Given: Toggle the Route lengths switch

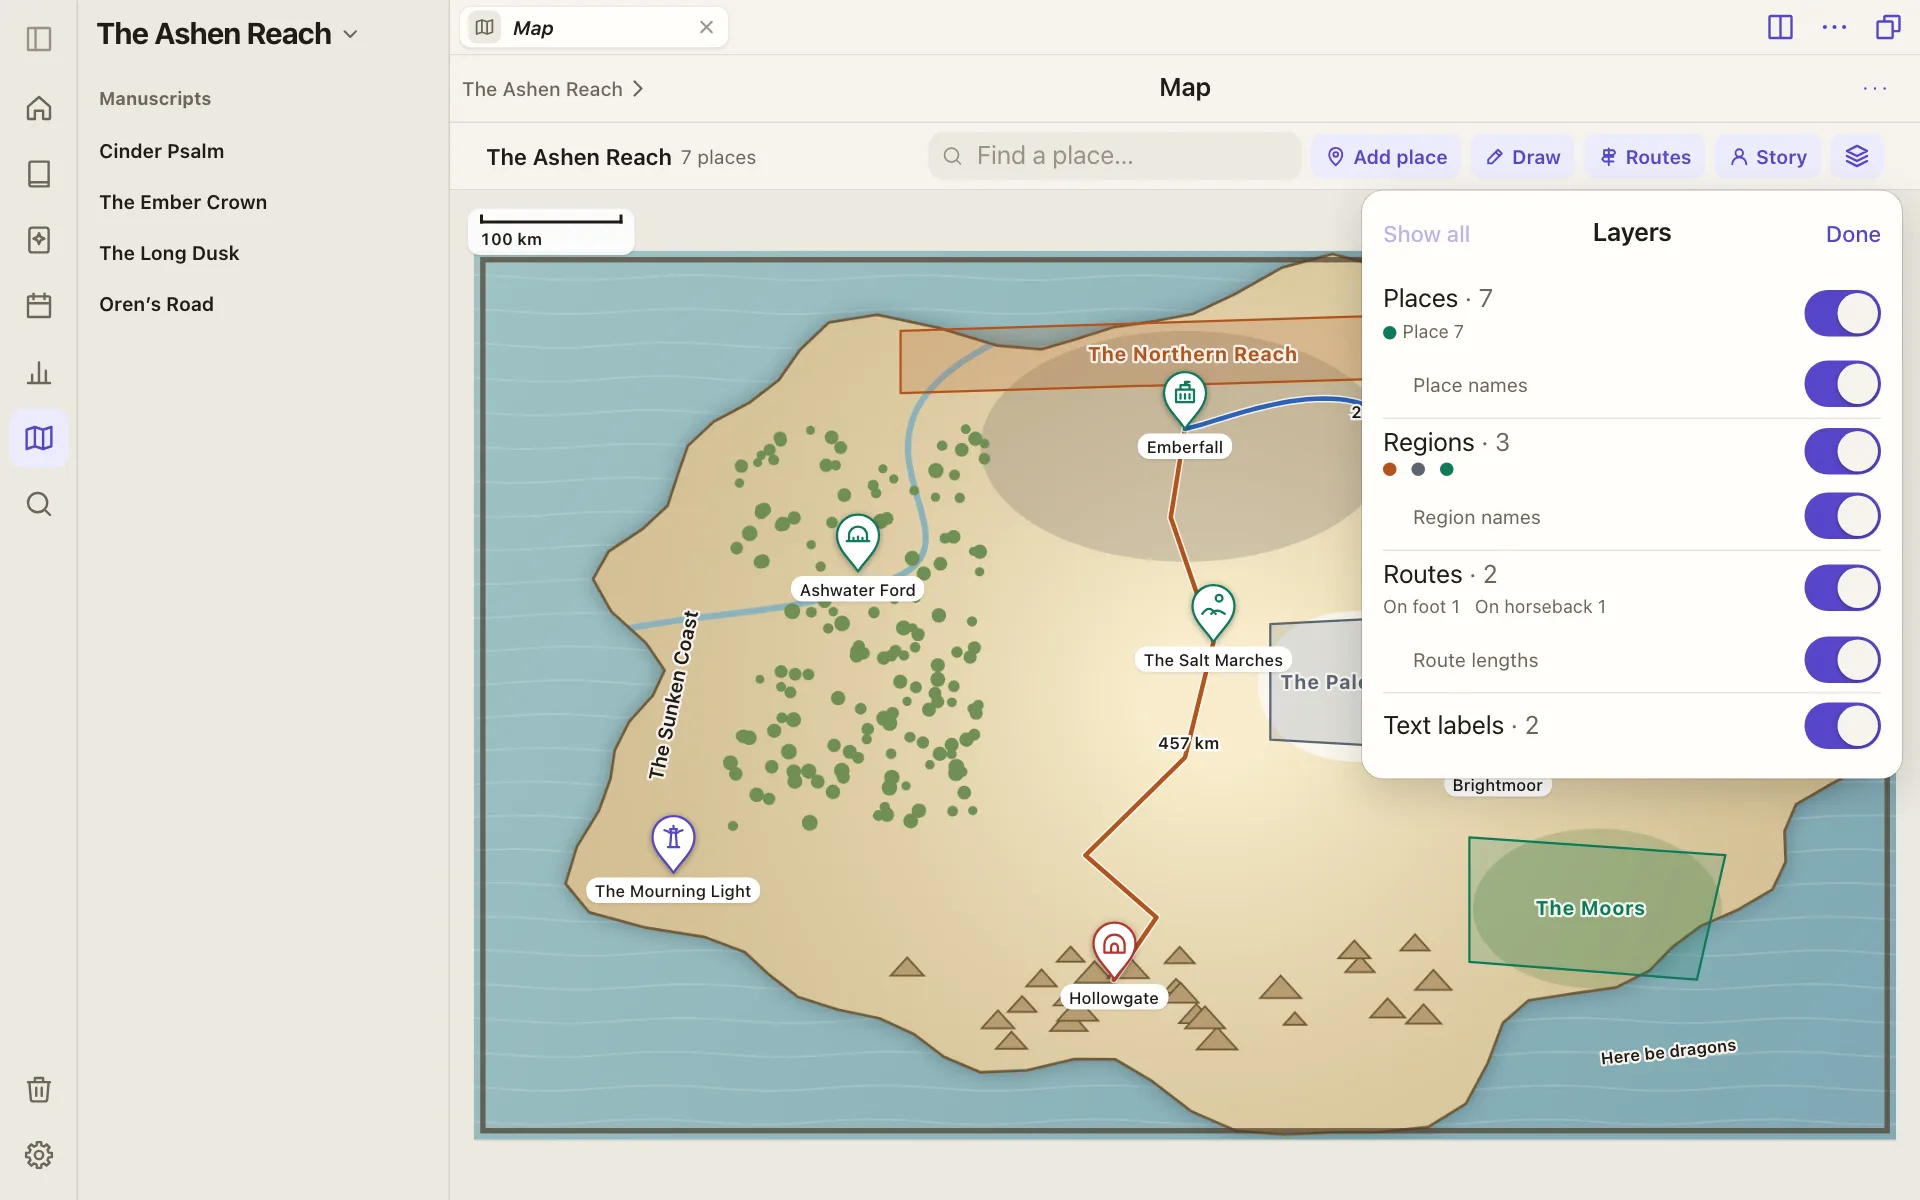Looking at the screenshot, I should 1842,660.
